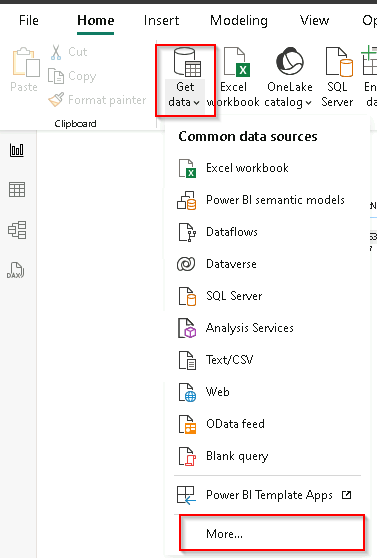The image size is (377, 558).
Task: Switch to Table view in left sidebar
Action: pyautogui.click(x=17, y=190)
